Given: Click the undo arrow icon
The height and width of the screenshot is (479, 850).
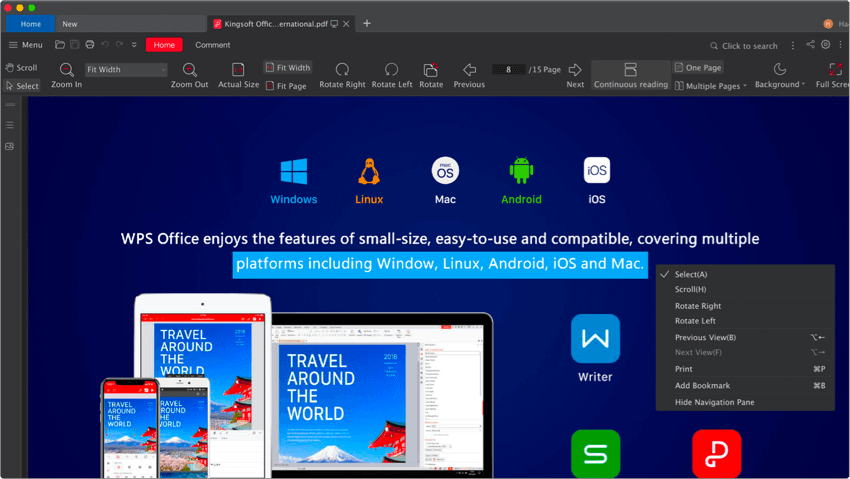Looking at the screenshot, I should pos(105,45).
